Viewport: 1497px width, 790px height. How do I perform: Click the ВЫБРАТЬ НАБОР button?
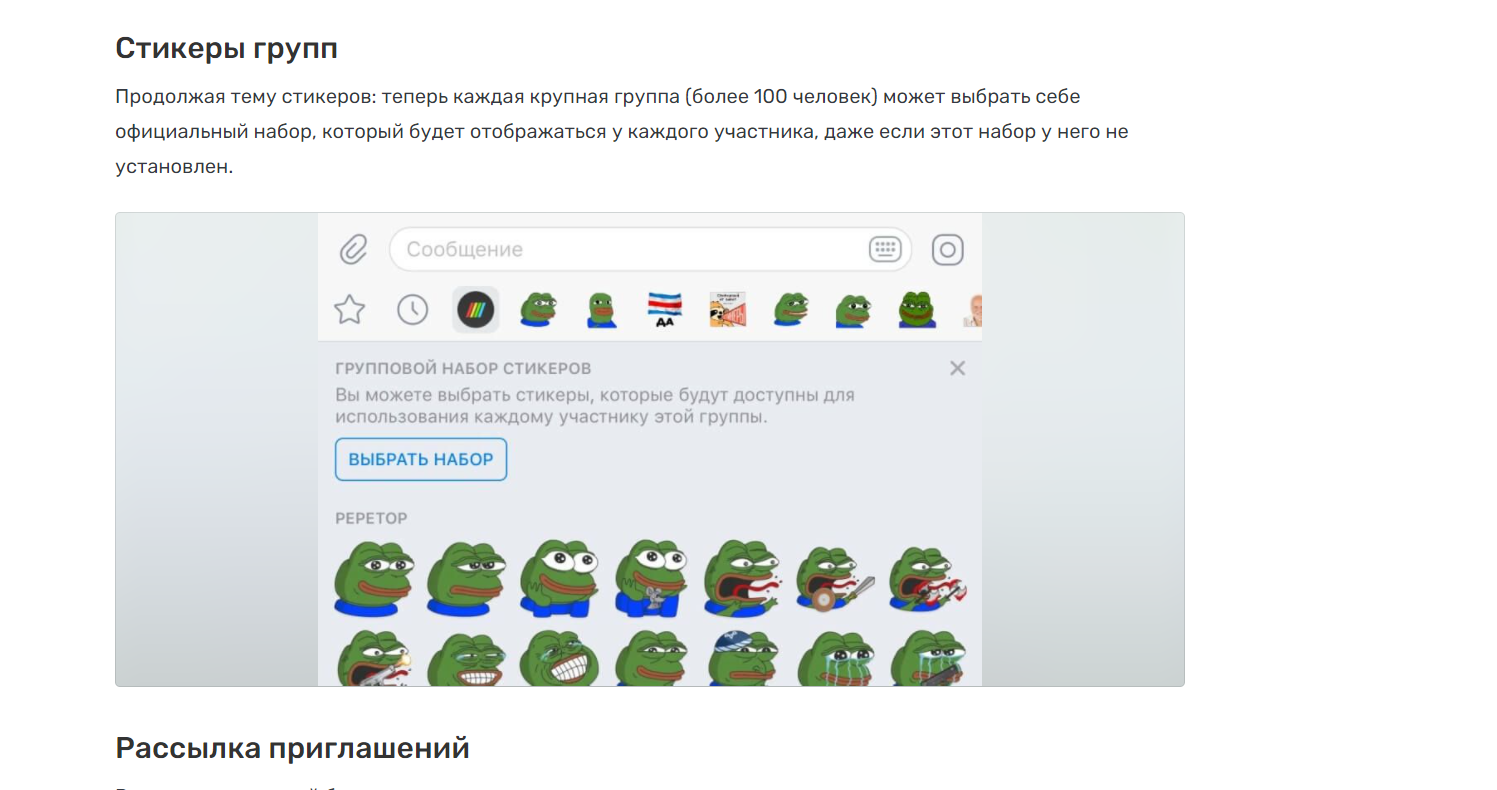[421, 459]
